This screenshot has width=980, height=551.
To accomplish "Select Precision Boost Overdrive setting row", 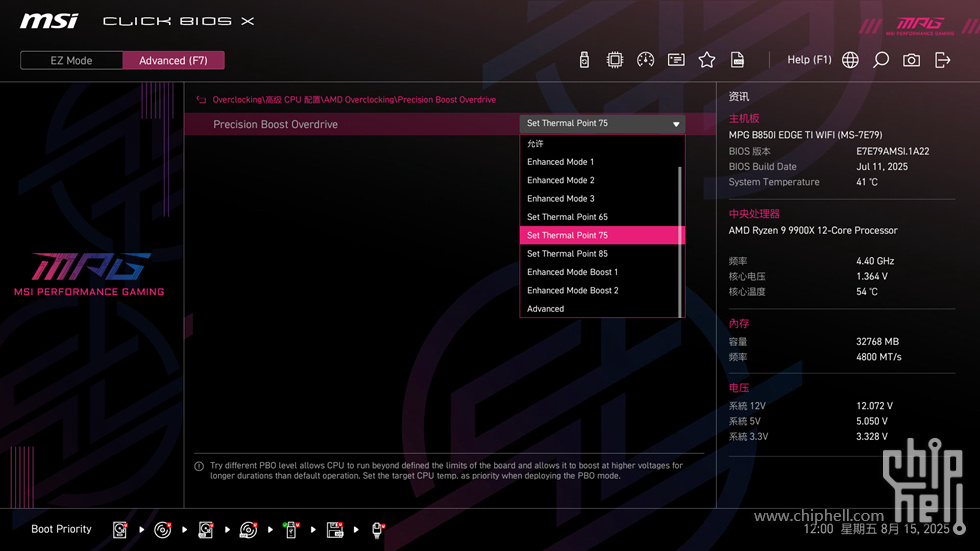I will click(450, 124).
